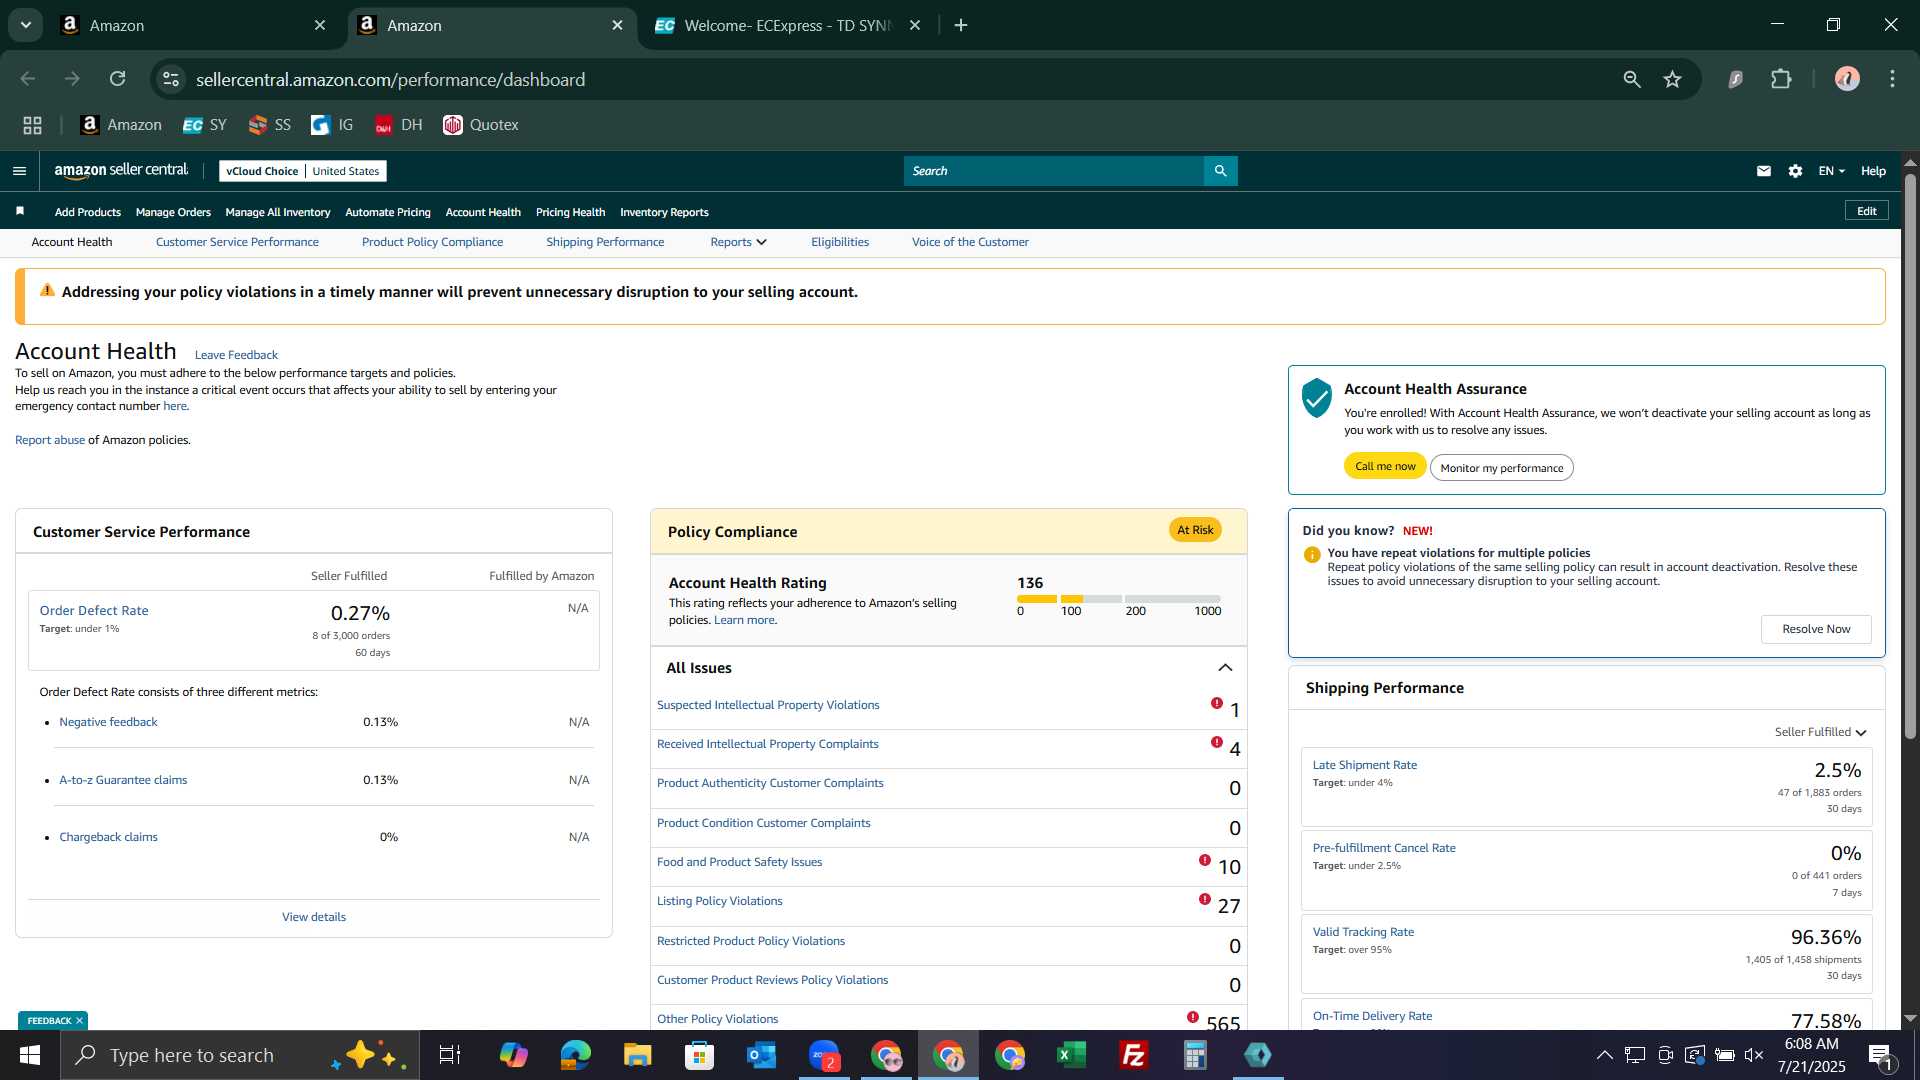Open the browser zoom magnifier icon
The image size is (1920, 1080).
pos(1632,79)
